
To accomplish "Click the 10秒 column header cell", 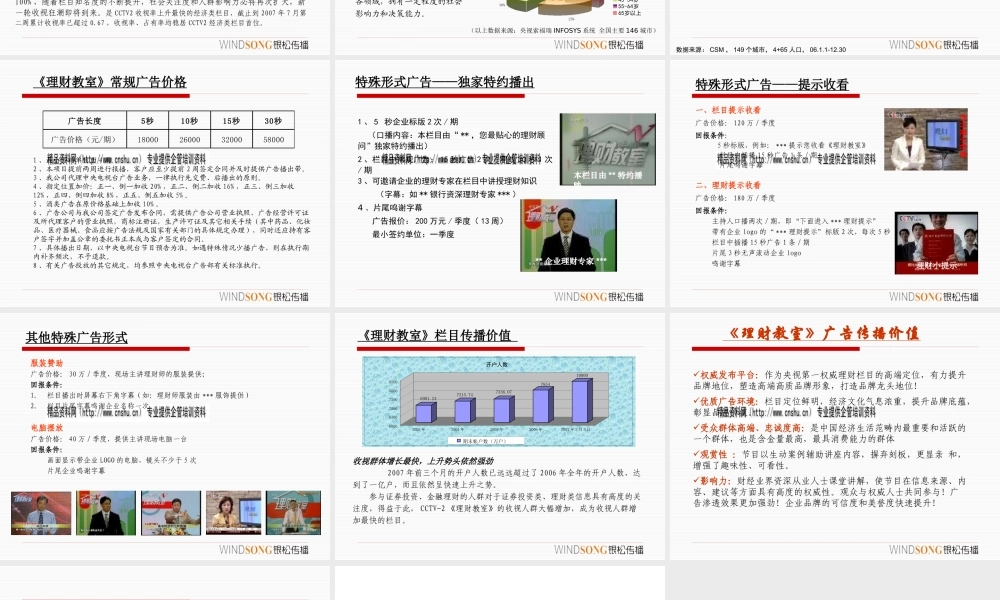I will [x=189, y=121].
